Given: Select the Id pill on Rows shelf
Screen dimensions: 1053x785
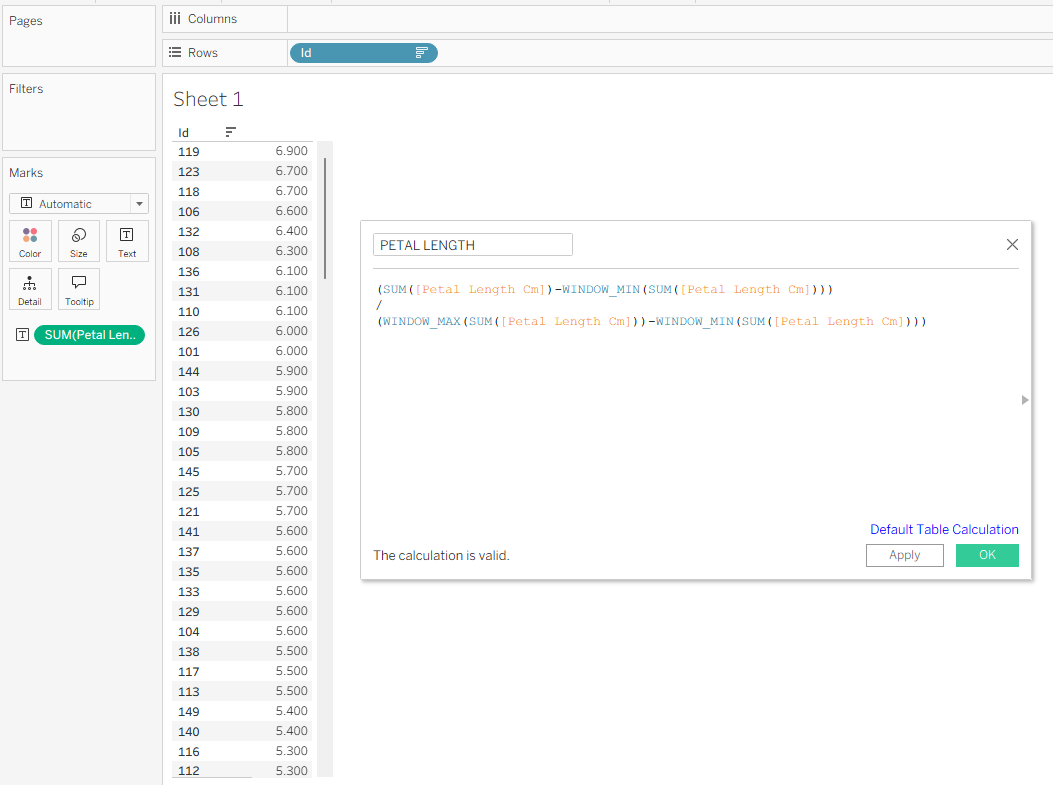Looking at the screenshot, I should 350,53.
